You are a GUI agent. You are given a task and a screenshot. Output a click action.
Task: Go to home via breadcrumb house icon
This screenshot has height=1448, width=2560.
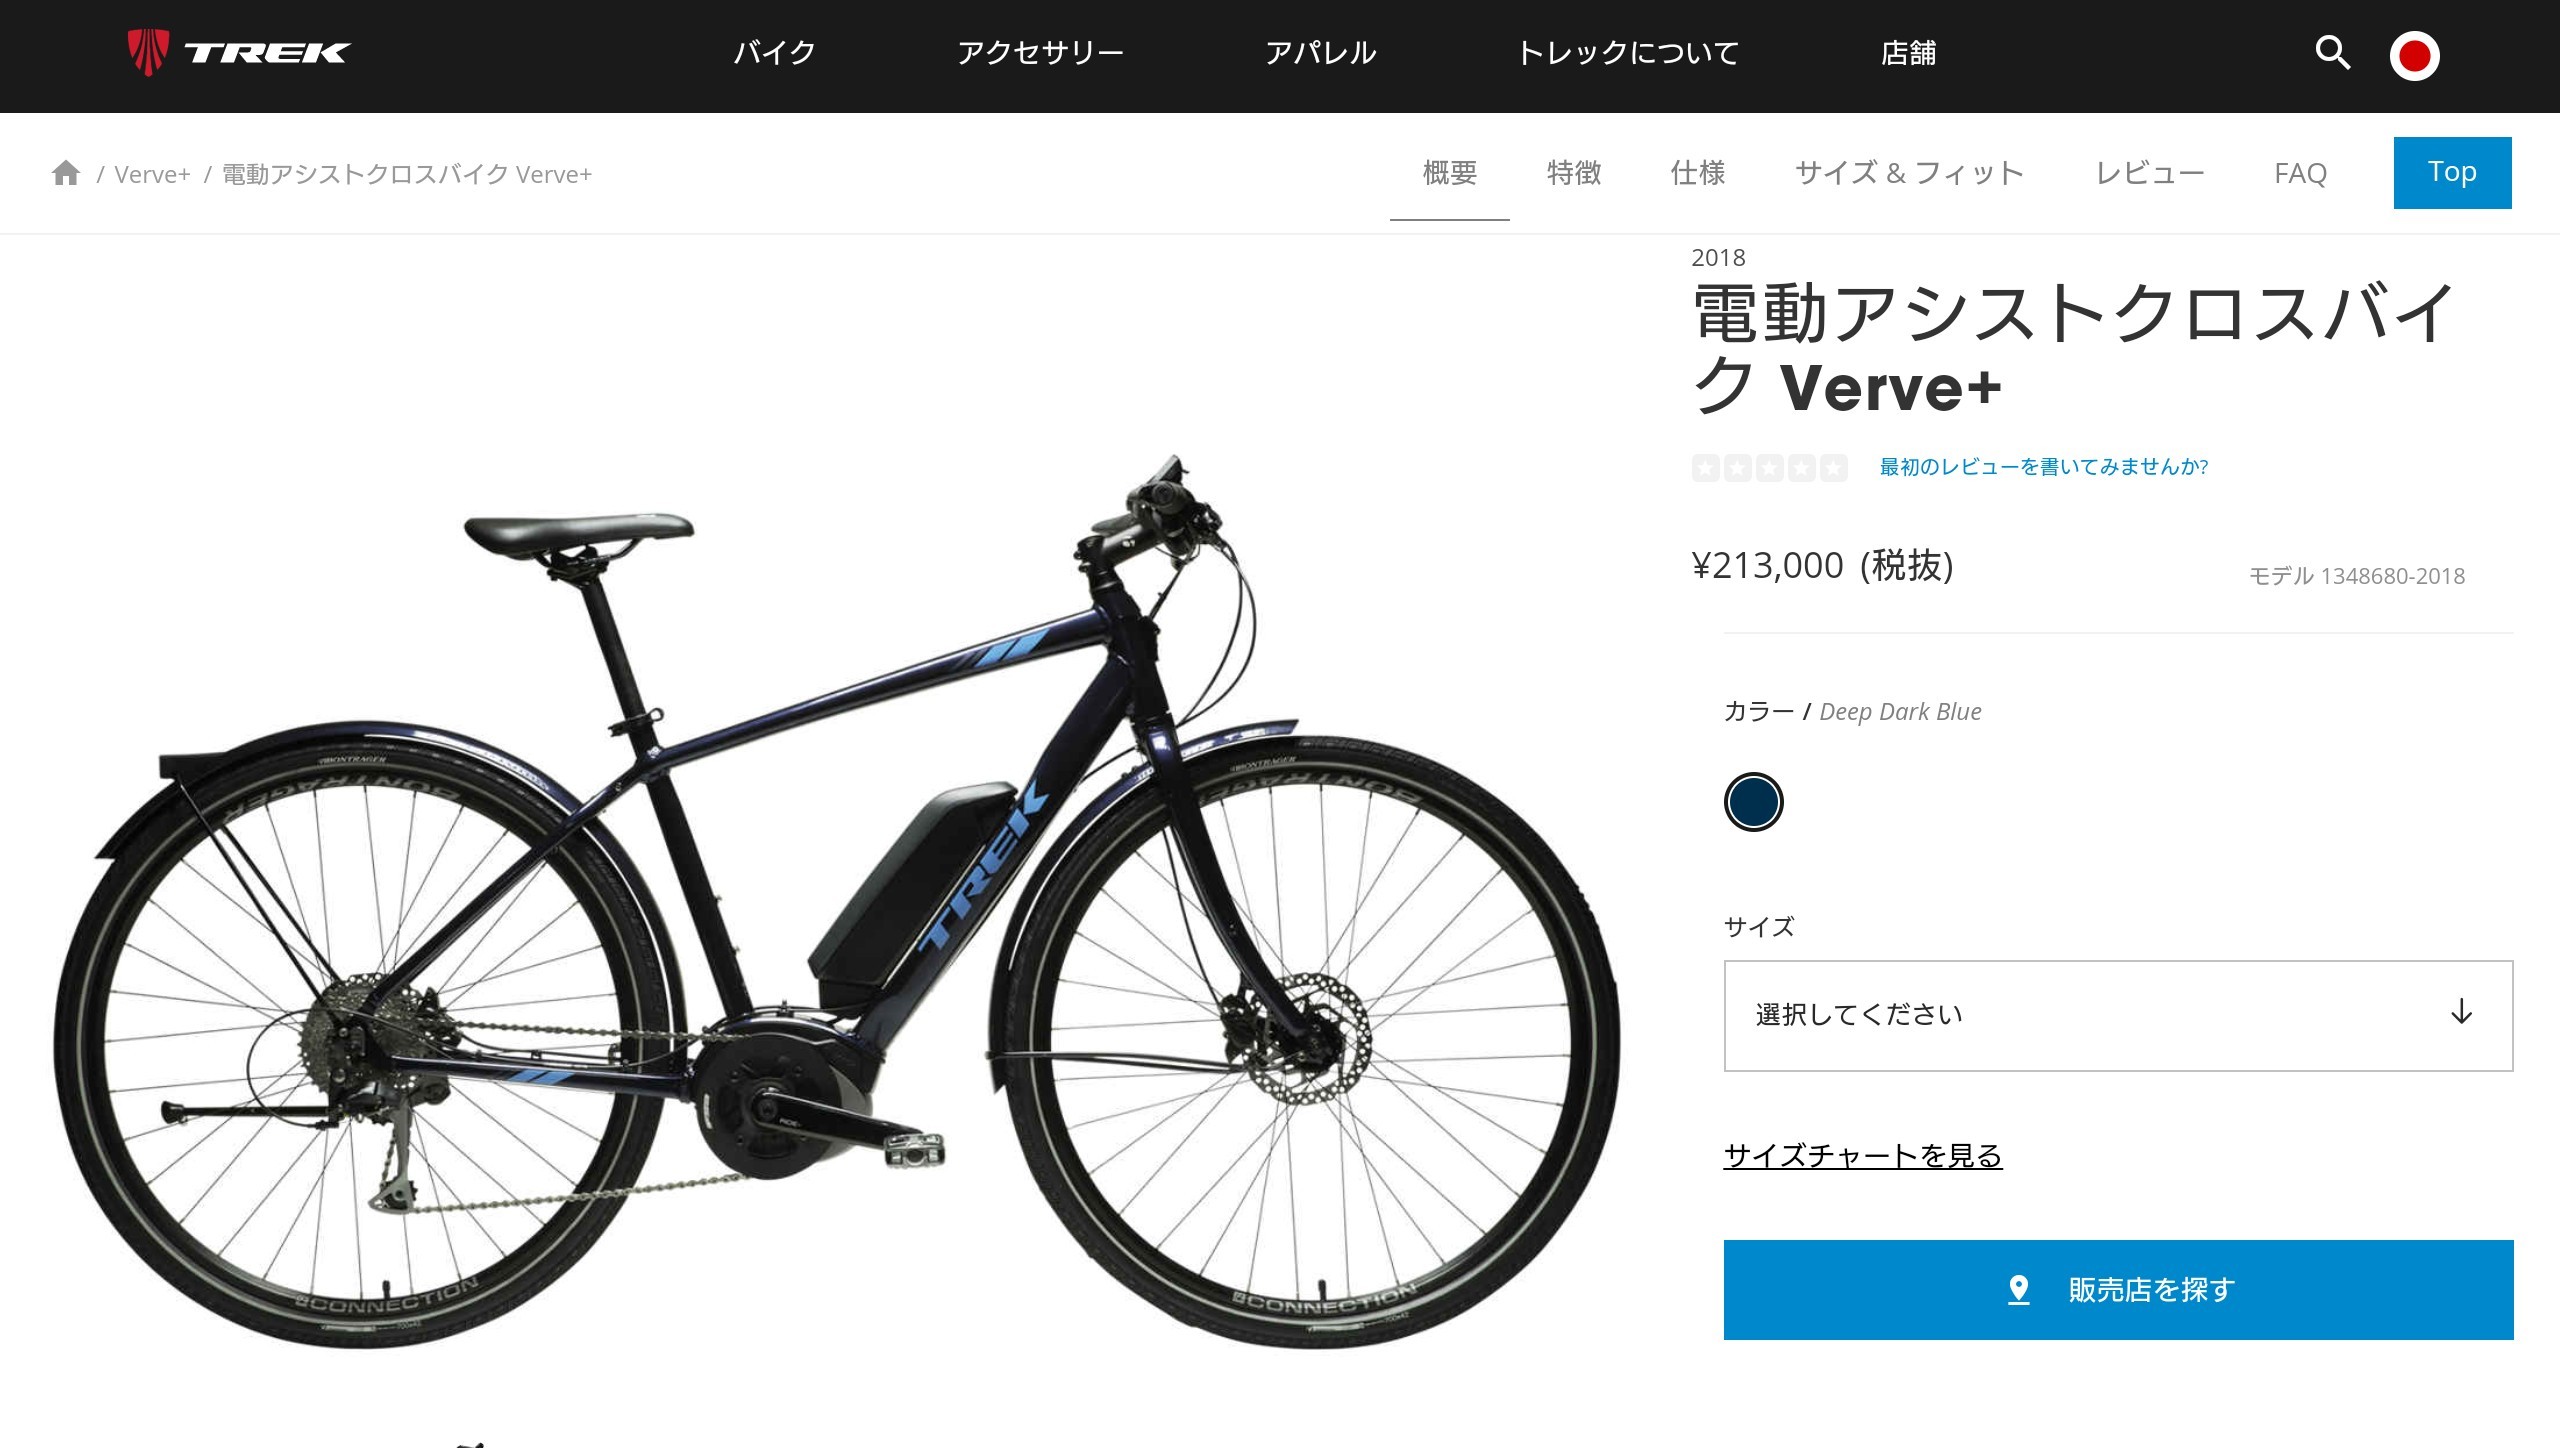tap(66, 173)
